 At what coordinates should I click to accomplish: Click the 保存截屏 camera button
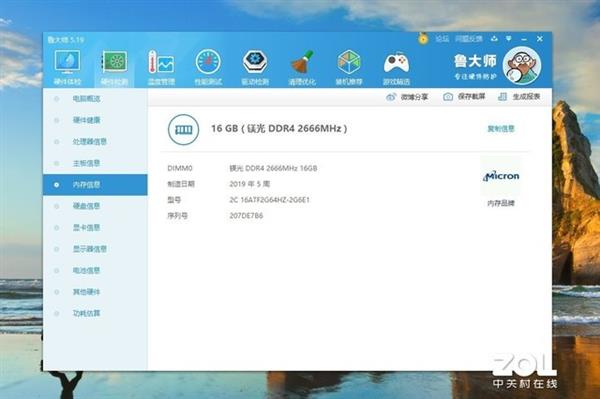(464, 97)
